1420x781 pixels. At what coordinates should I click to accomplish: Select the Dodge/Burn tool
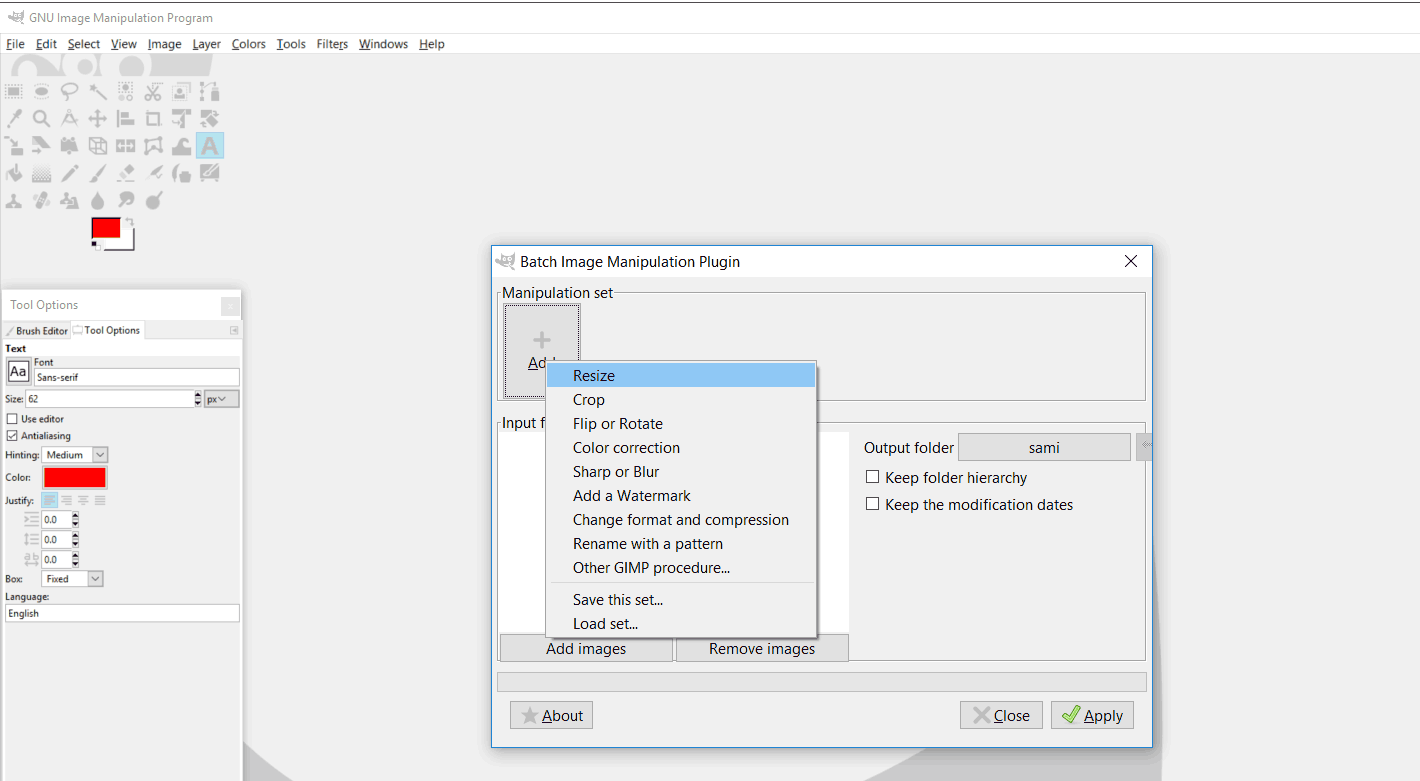(x=153, y=200)
